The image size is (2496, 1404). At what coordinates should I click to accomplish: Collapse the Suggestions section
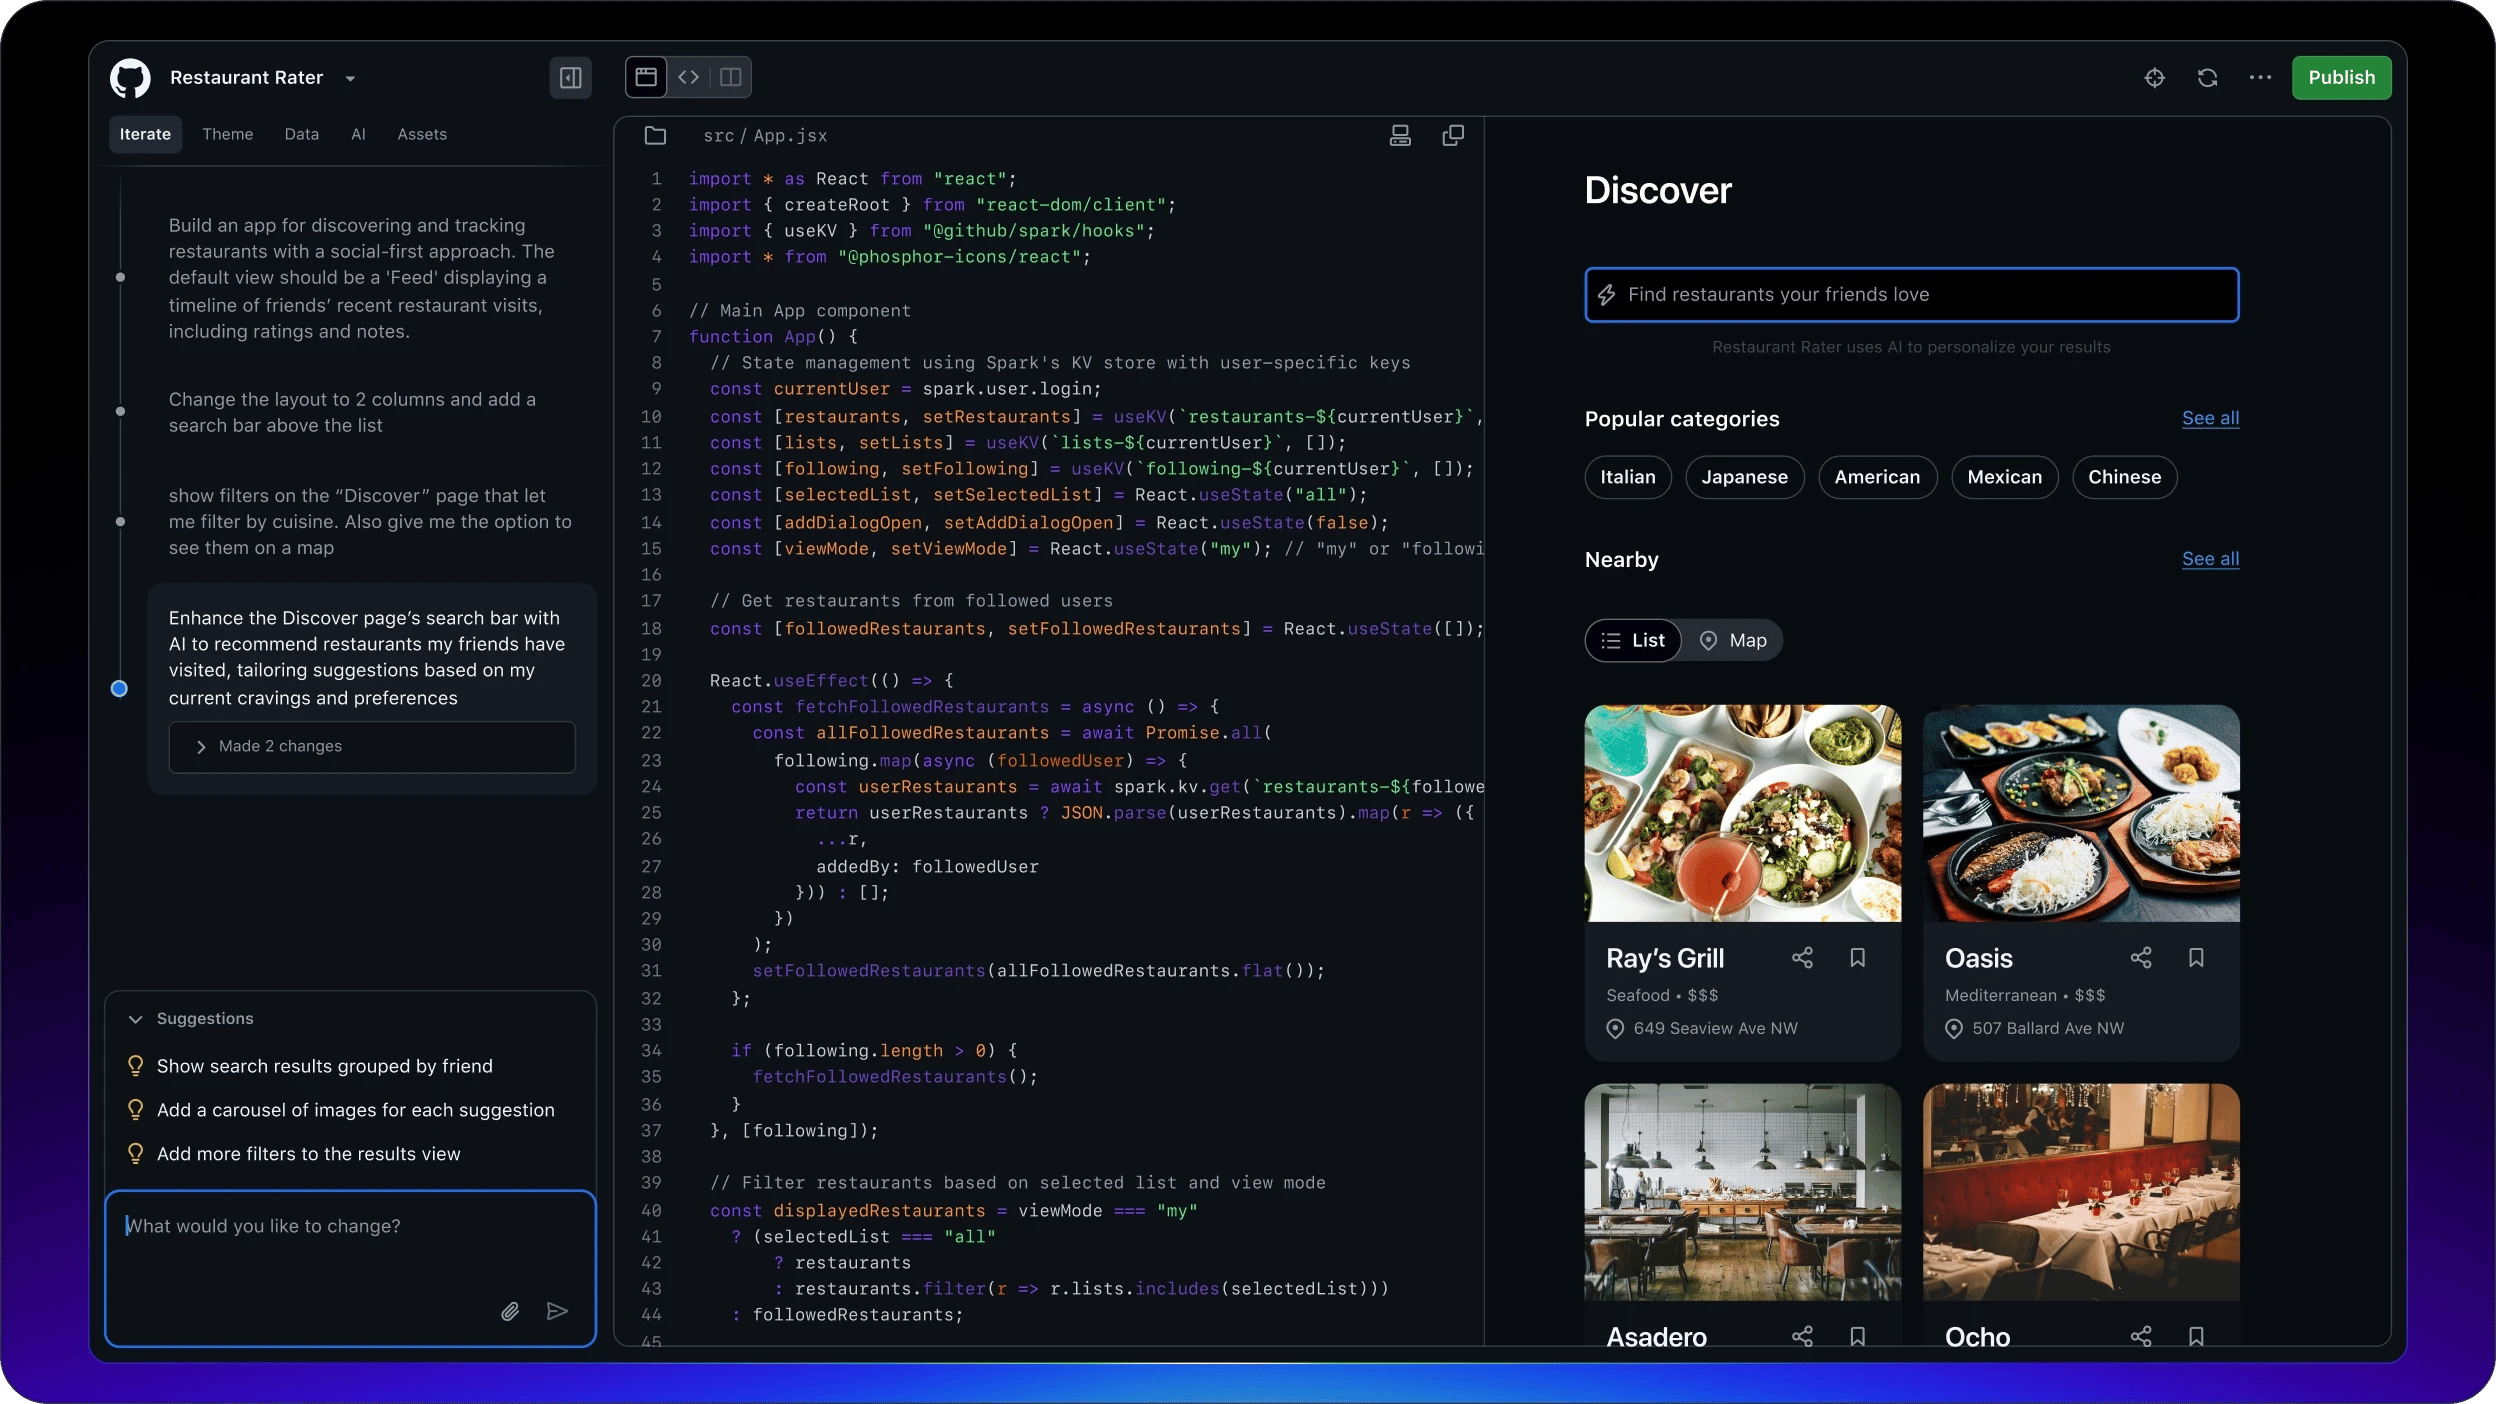pyautogui.click(x=137, y=1019)
